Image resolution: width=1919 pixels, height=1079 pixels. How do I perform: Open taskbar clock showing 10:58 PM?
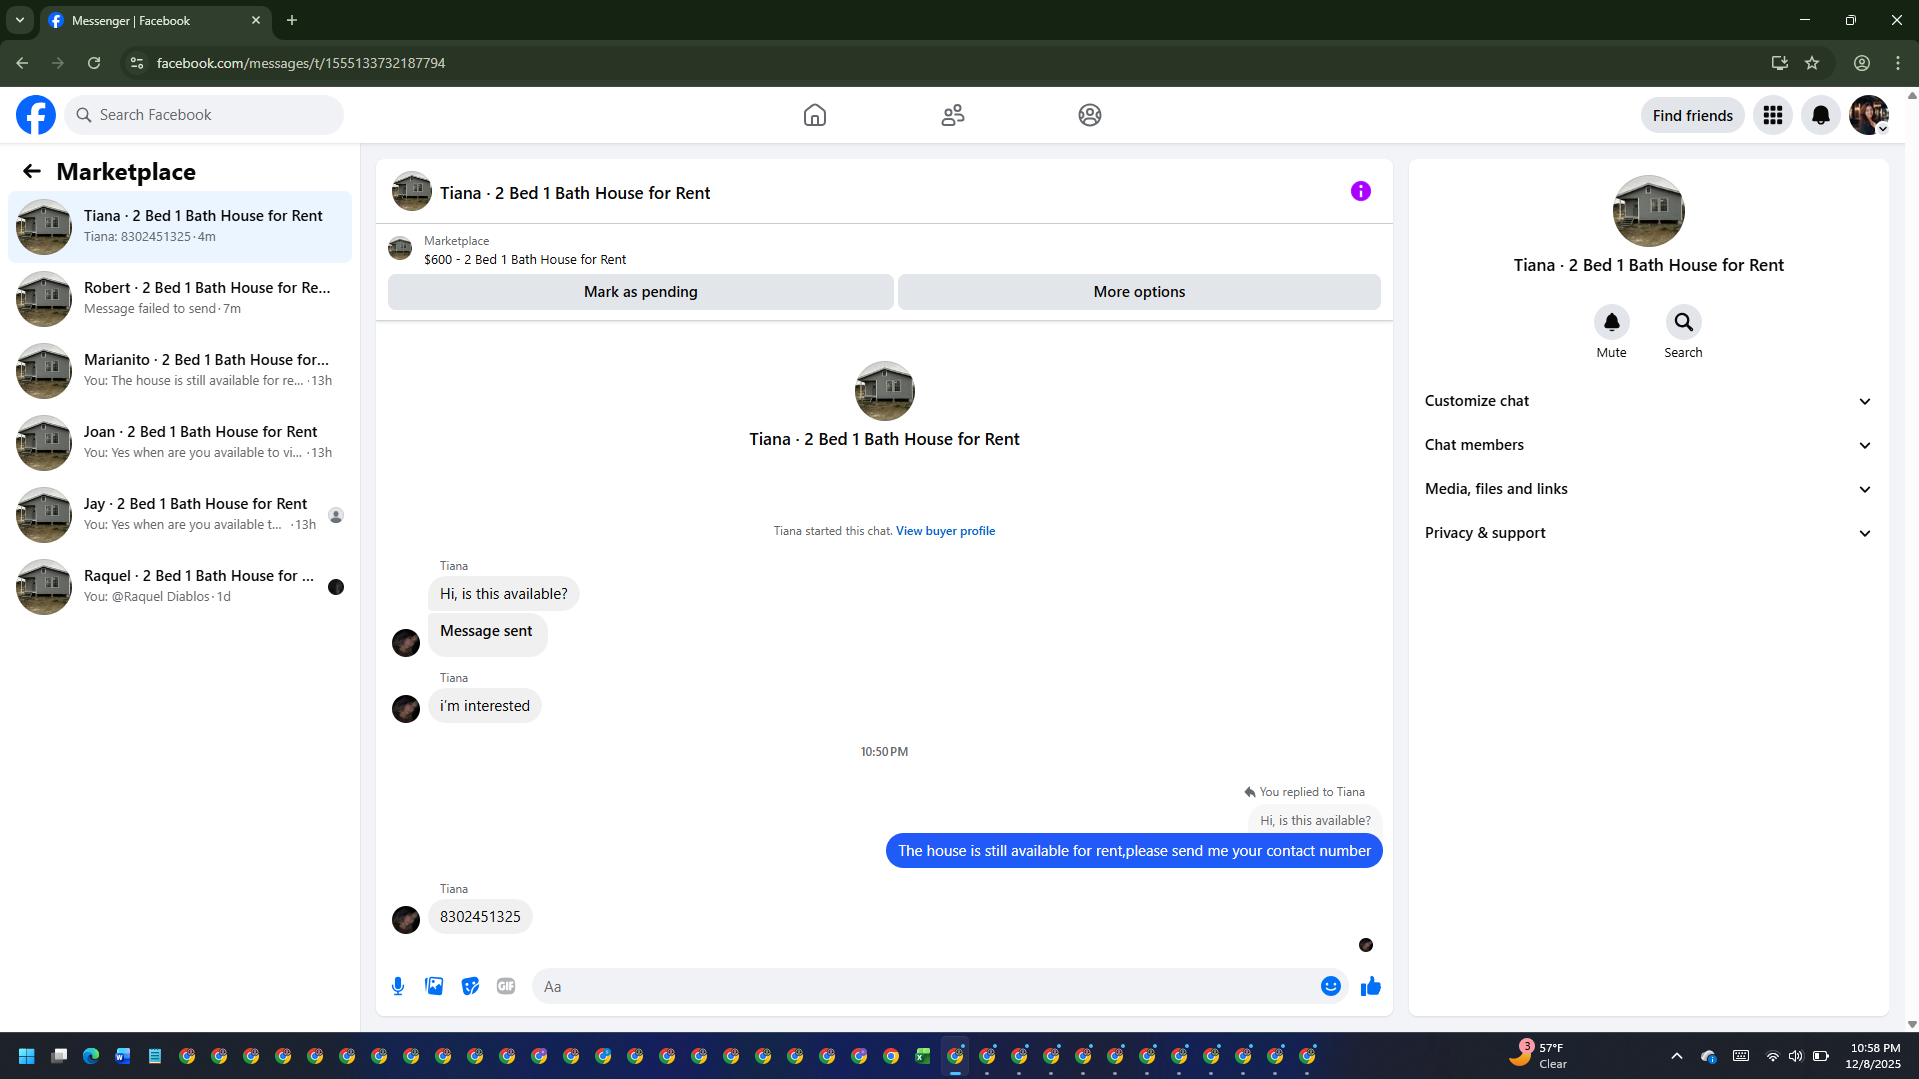[x=1875, y=1056]
